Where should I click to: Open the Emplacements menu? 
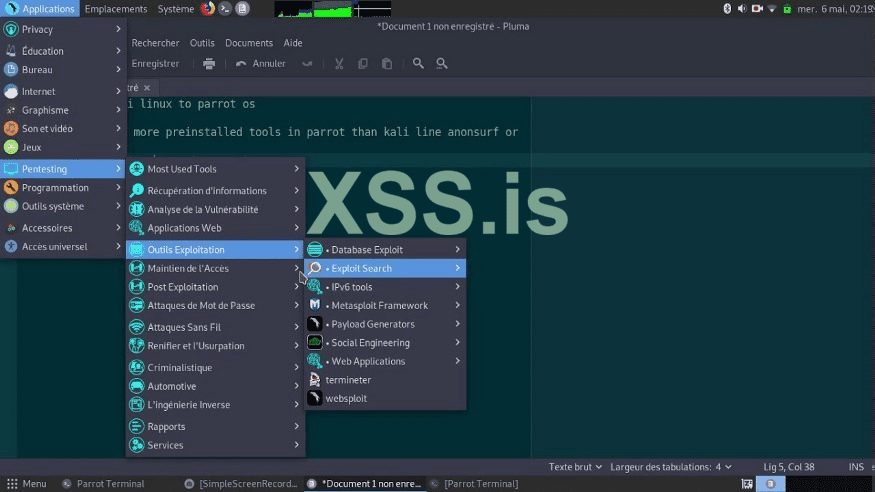pos(116,8)
